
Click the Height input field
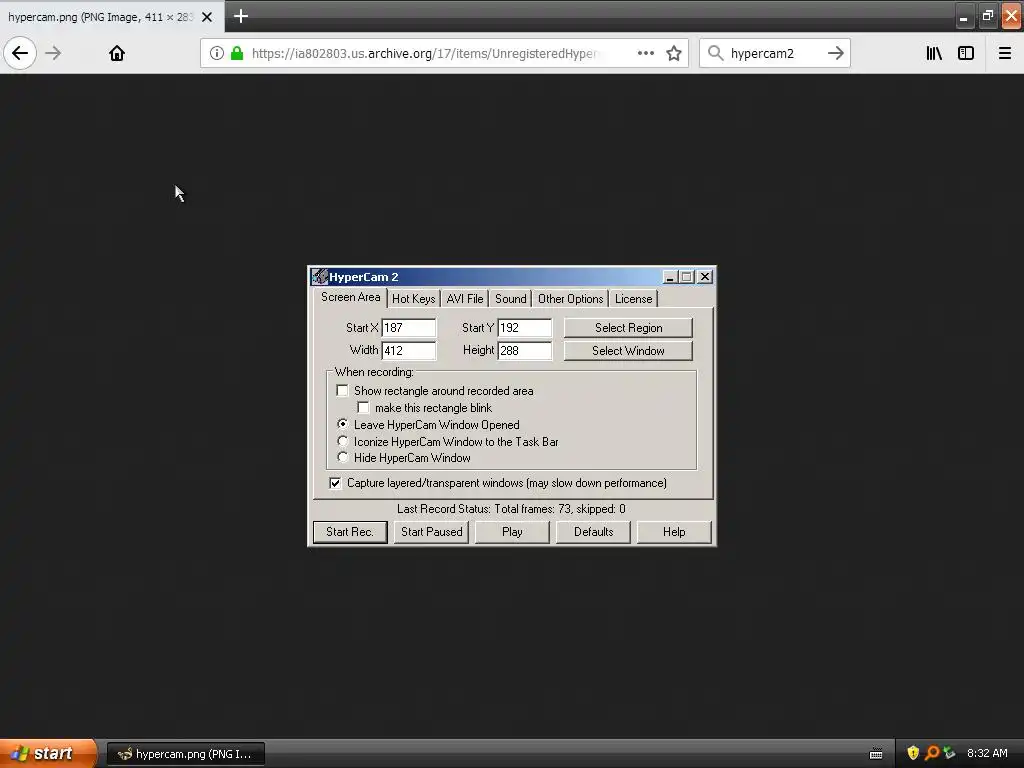[524, 351]
